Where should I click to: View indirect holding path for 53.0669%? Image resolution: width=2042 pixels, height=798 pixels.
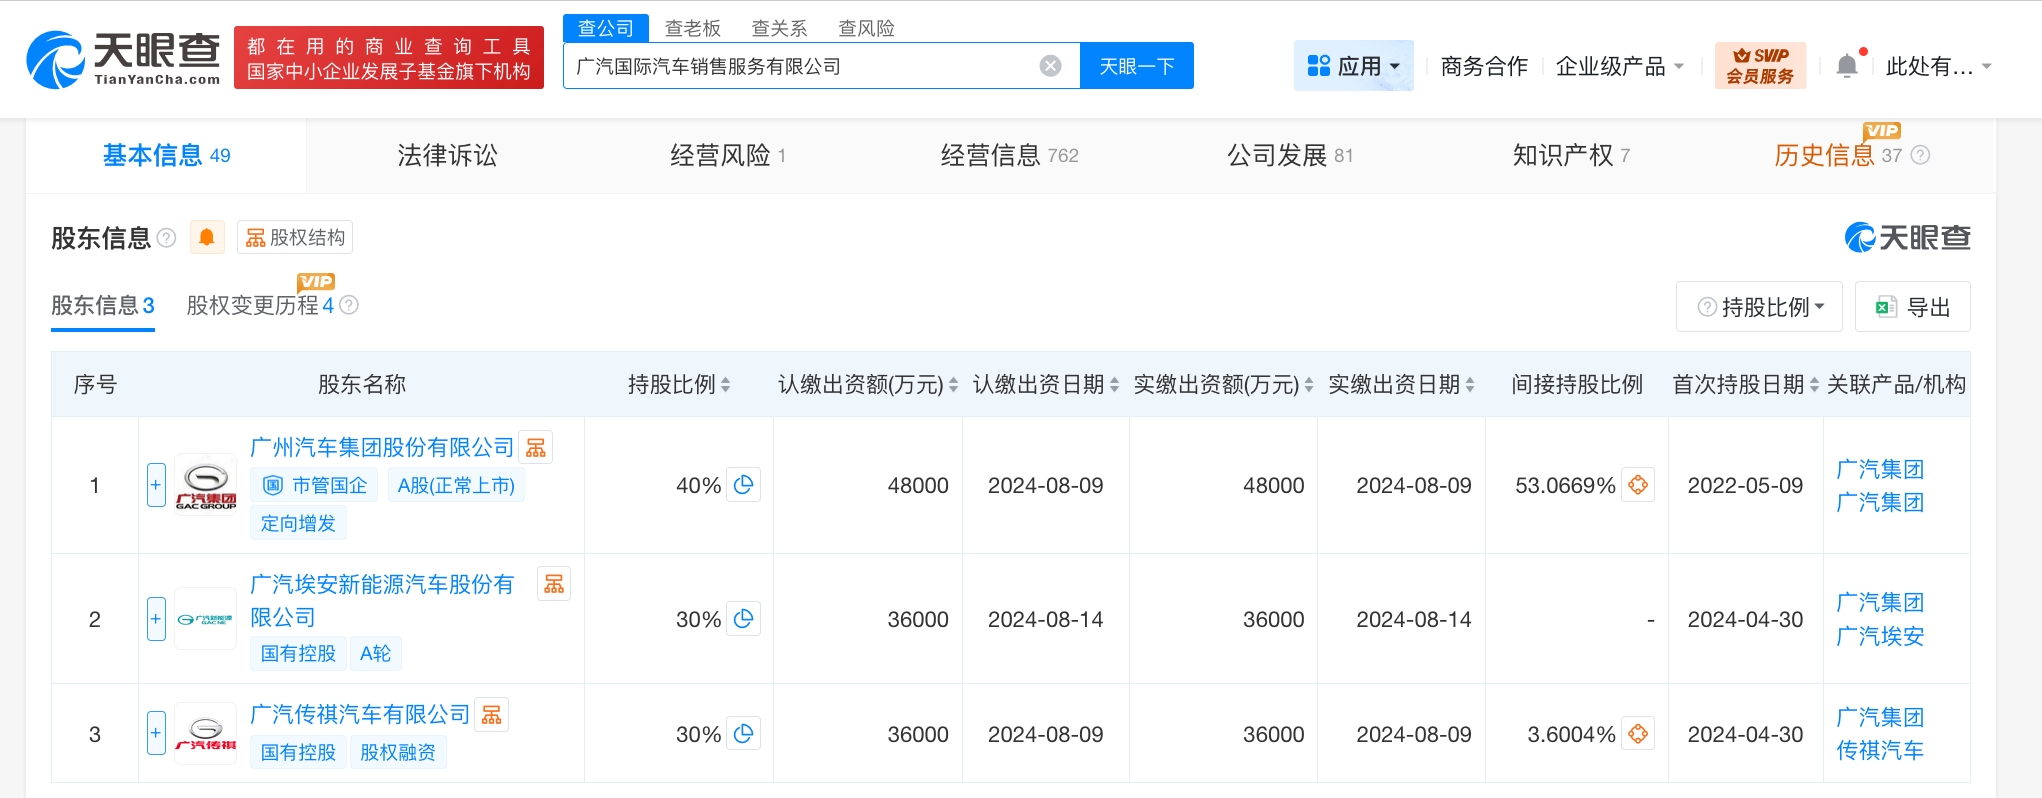coord(1637,485)
